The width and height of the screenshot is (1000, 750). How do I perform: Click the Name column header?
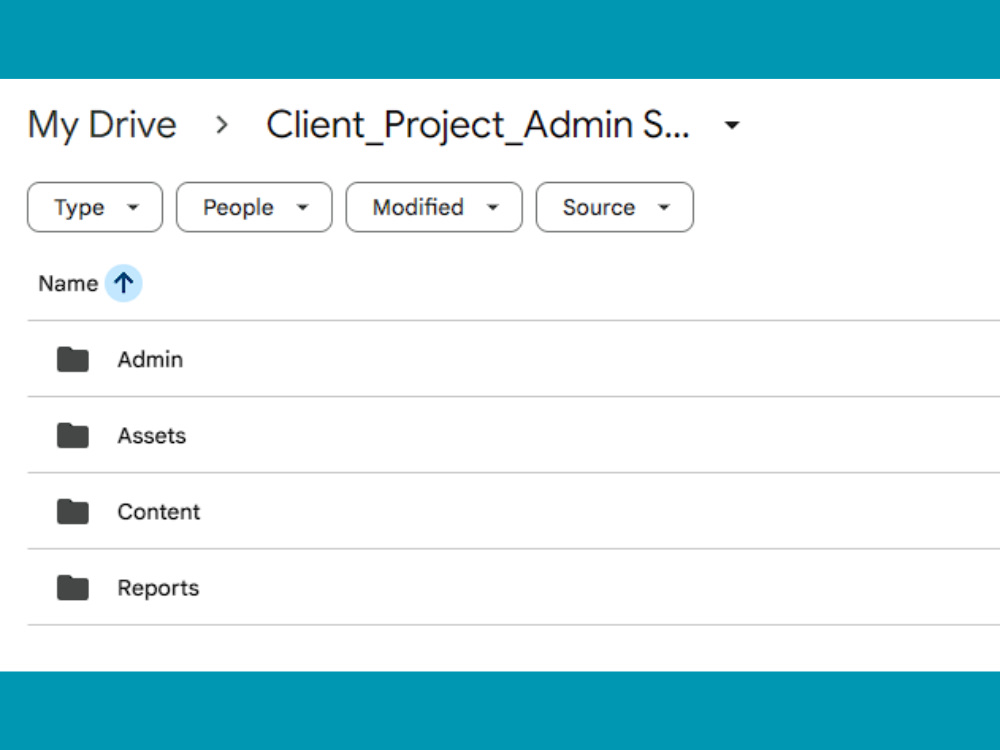tap(68, 283)
